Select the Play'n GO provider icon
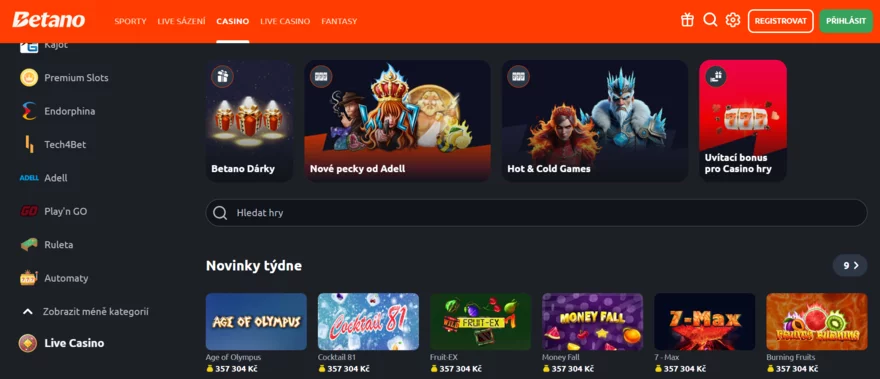The height and width of the screenshot is (379, 880). pos(29,211)
